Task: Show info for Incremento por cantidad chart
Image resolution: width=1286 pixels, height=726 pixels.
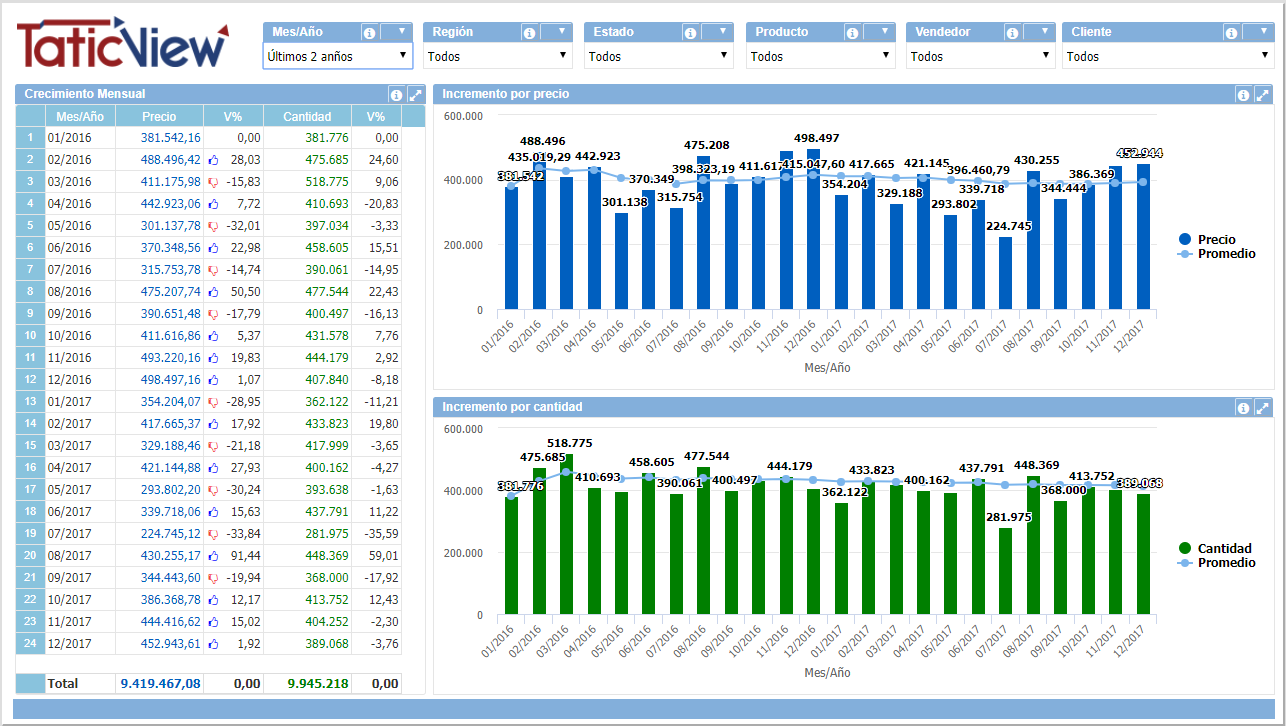Action: click(1243, 408)
